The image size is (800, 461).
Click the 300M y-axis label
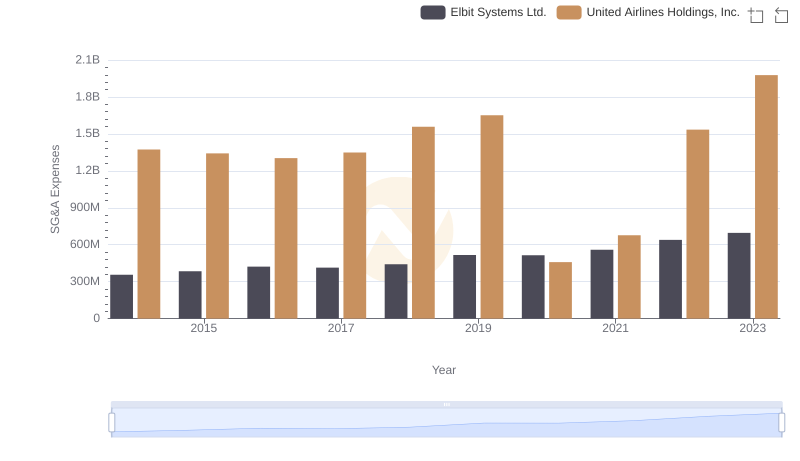click(x=85, y=281)
